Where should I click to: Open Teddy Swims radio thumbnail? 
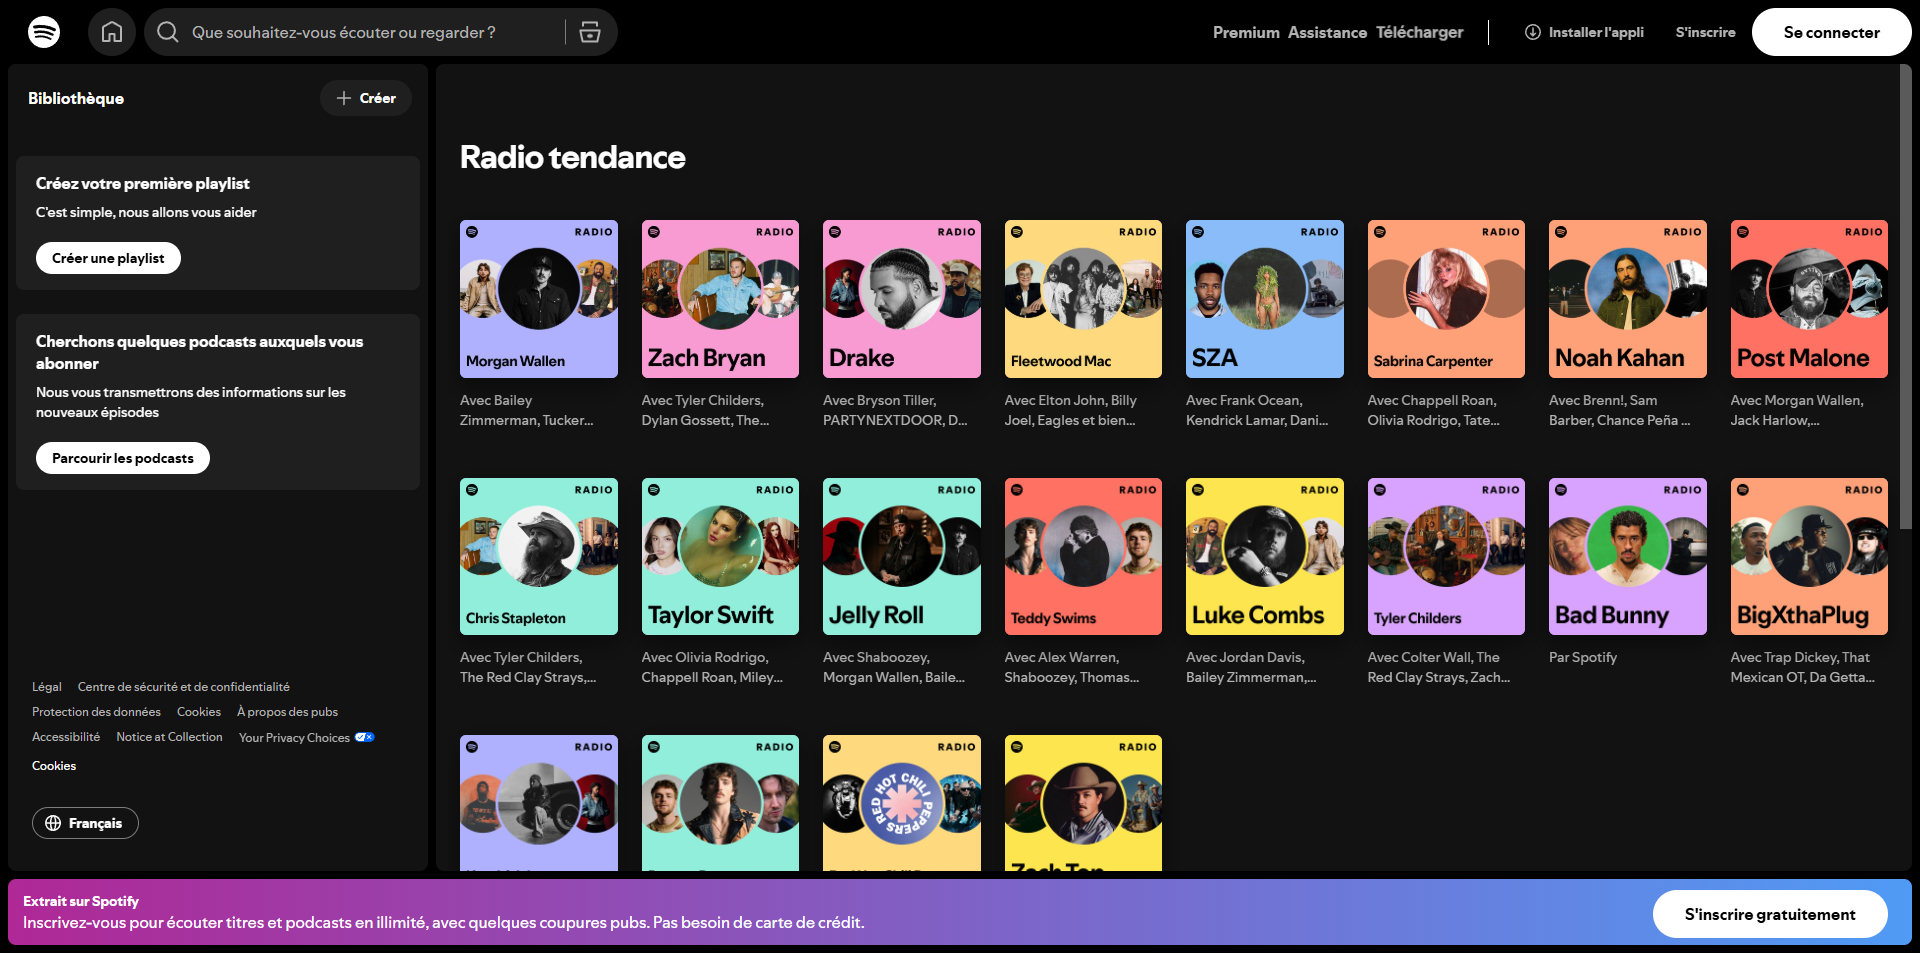pos(1083,556)
